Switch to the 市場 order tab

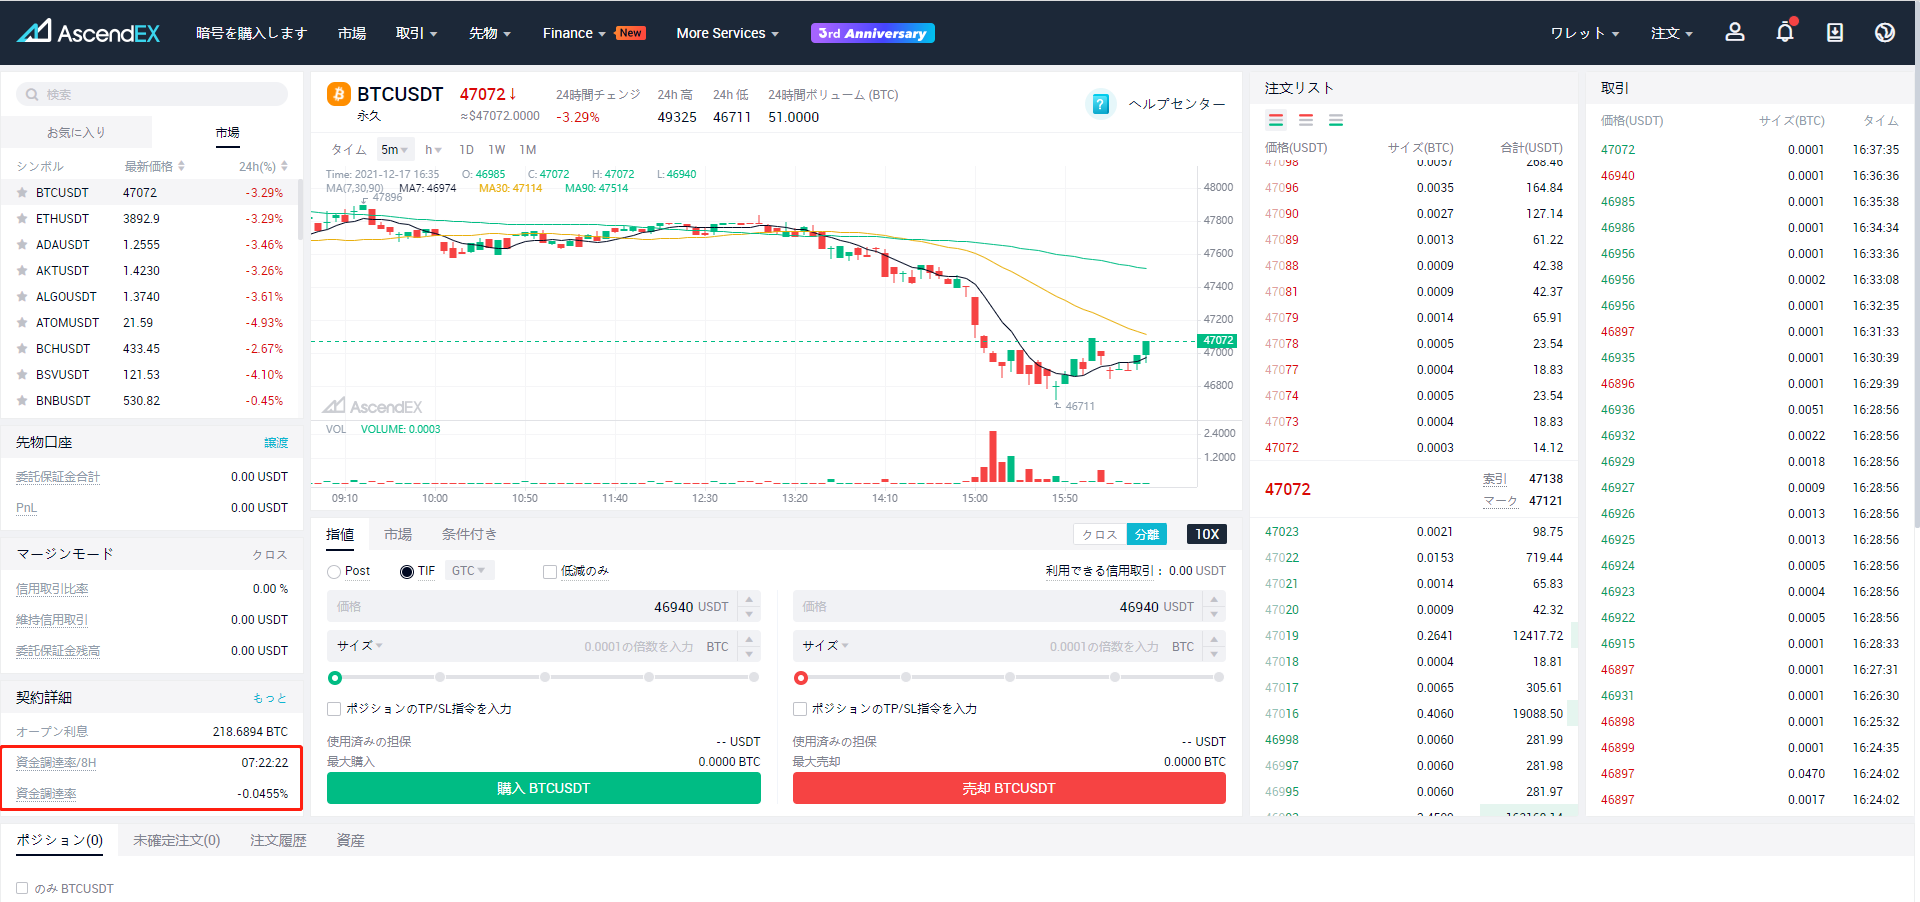pyautogui.click(x=398, y=534)
